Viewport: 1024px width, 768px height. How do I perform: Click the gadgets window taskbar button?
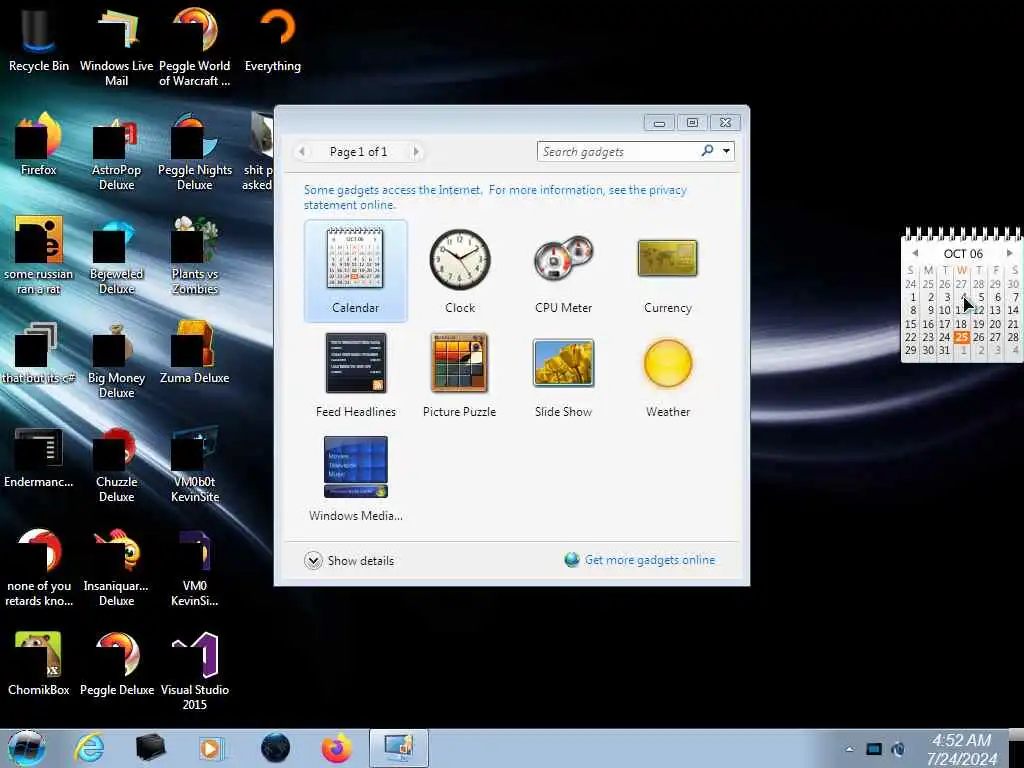click(399, 748)
